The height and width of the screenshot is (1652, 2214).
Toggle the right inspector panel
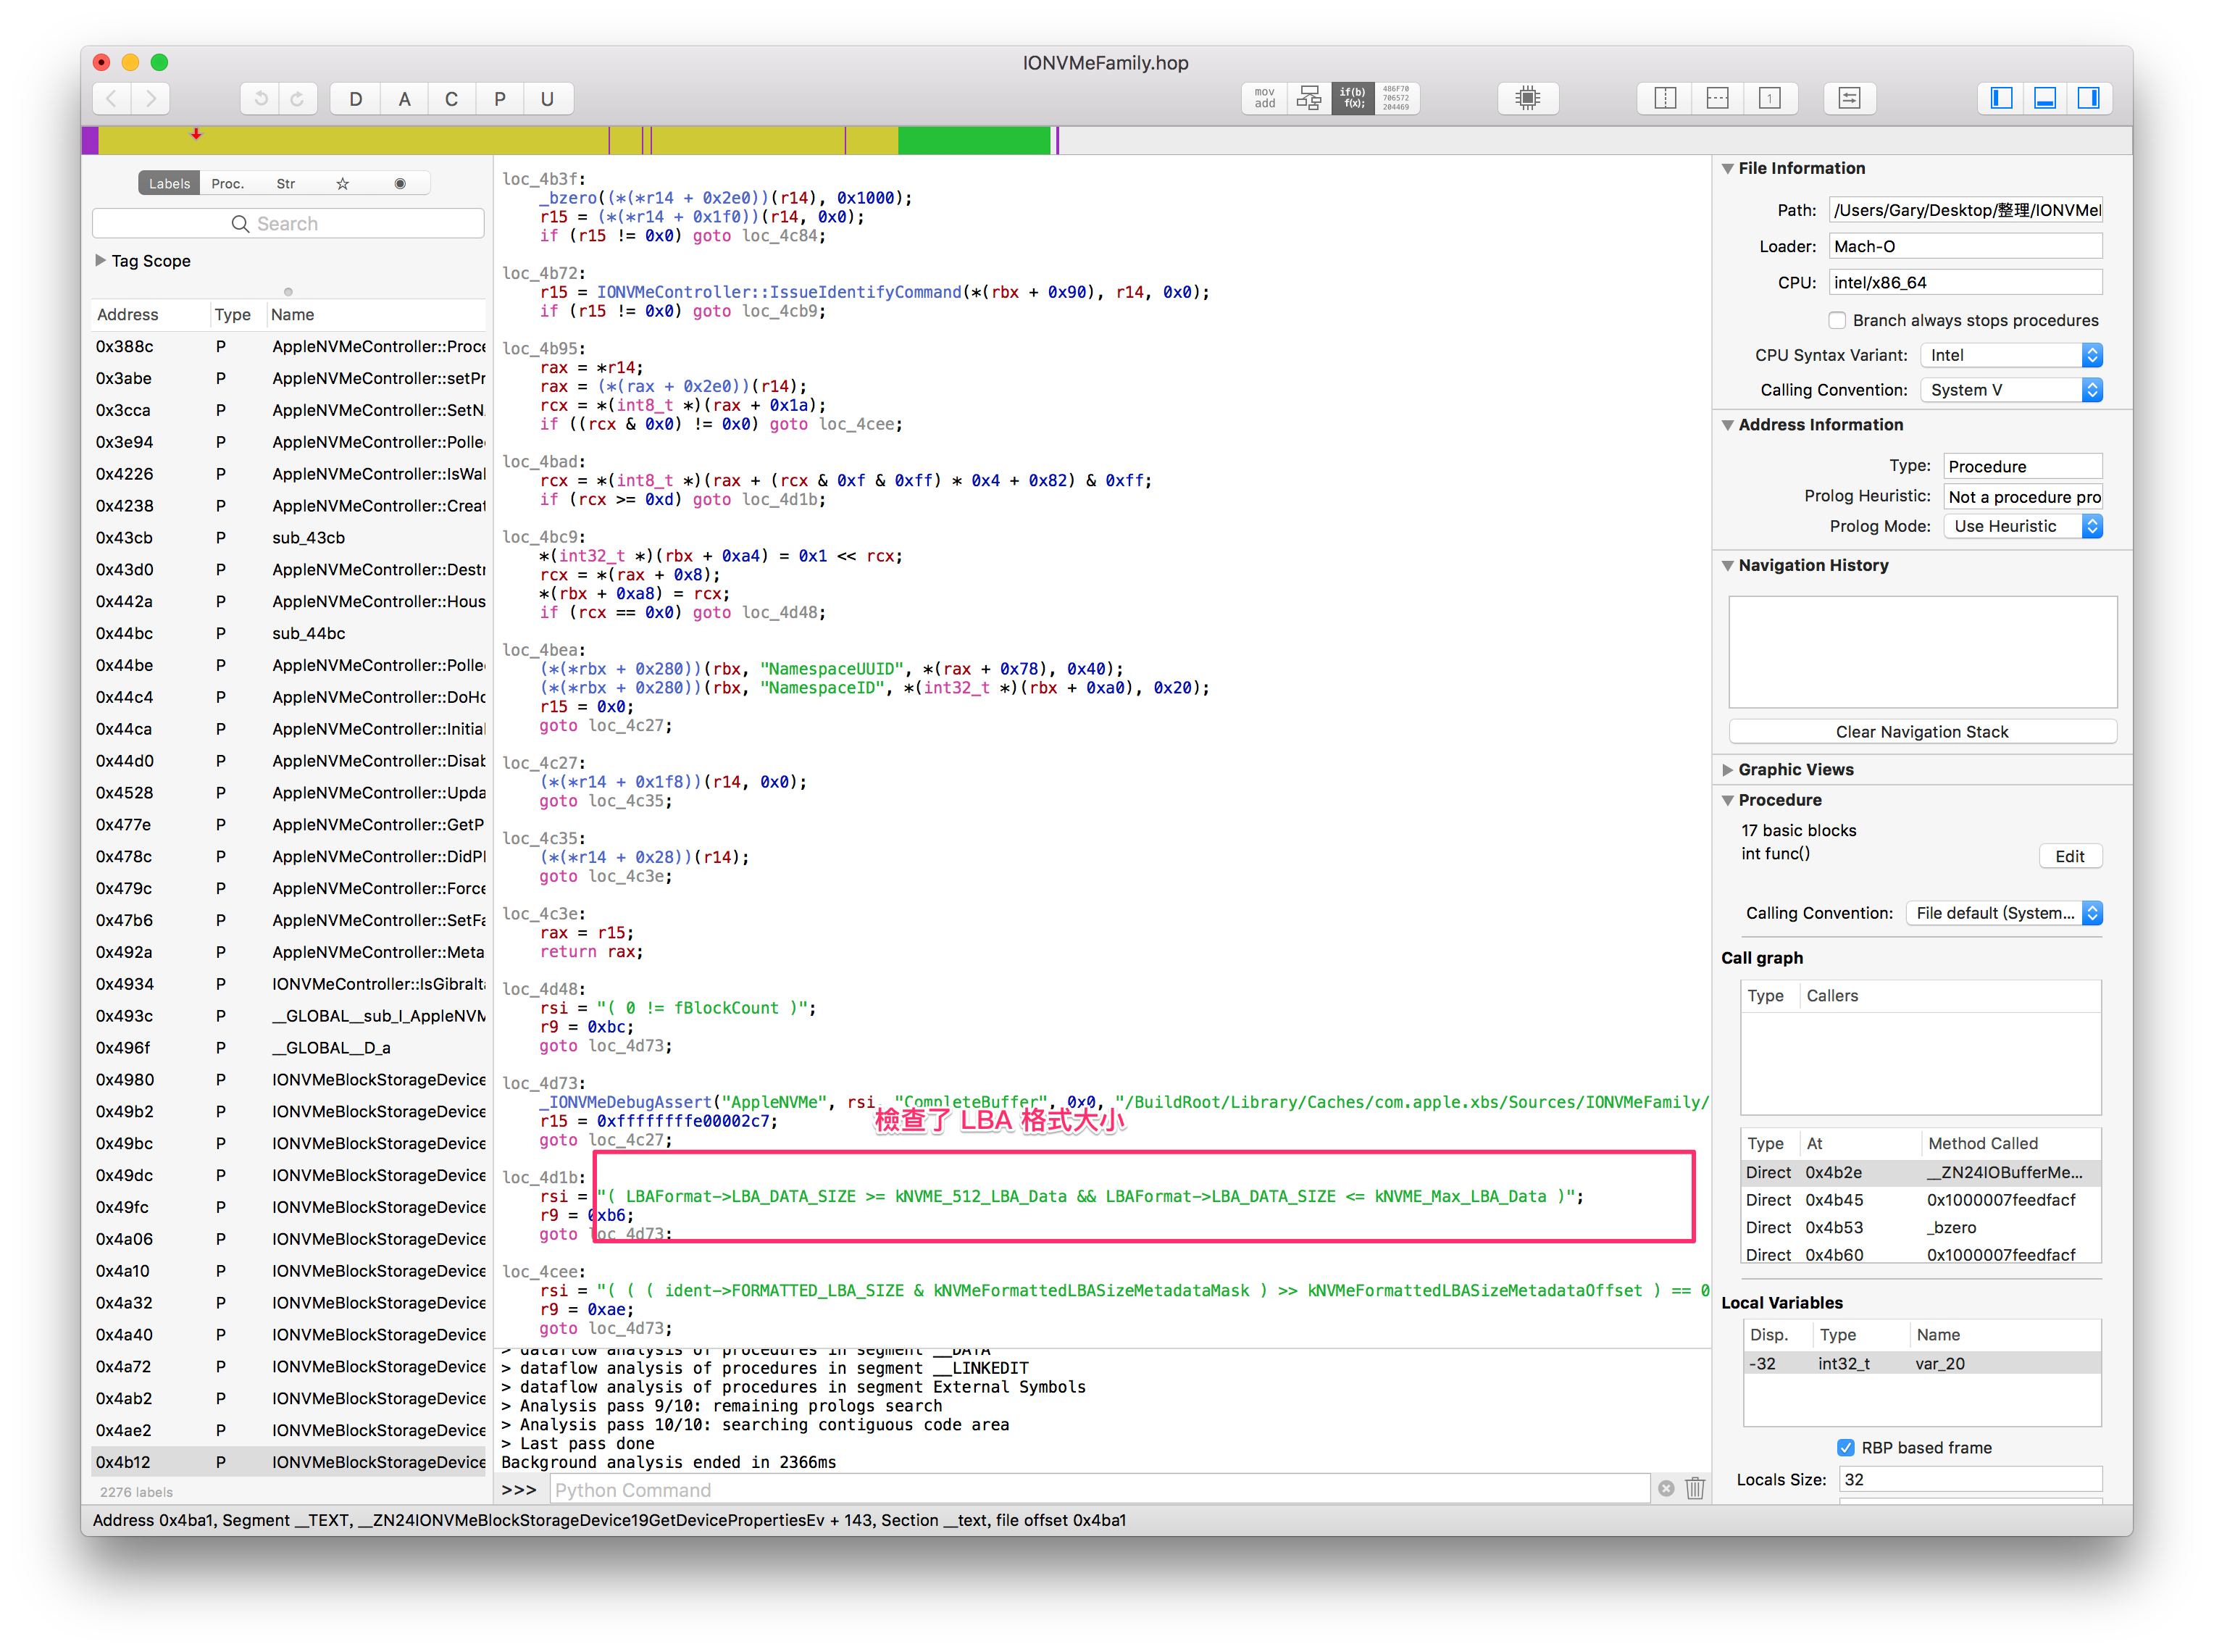[2089, 98]
